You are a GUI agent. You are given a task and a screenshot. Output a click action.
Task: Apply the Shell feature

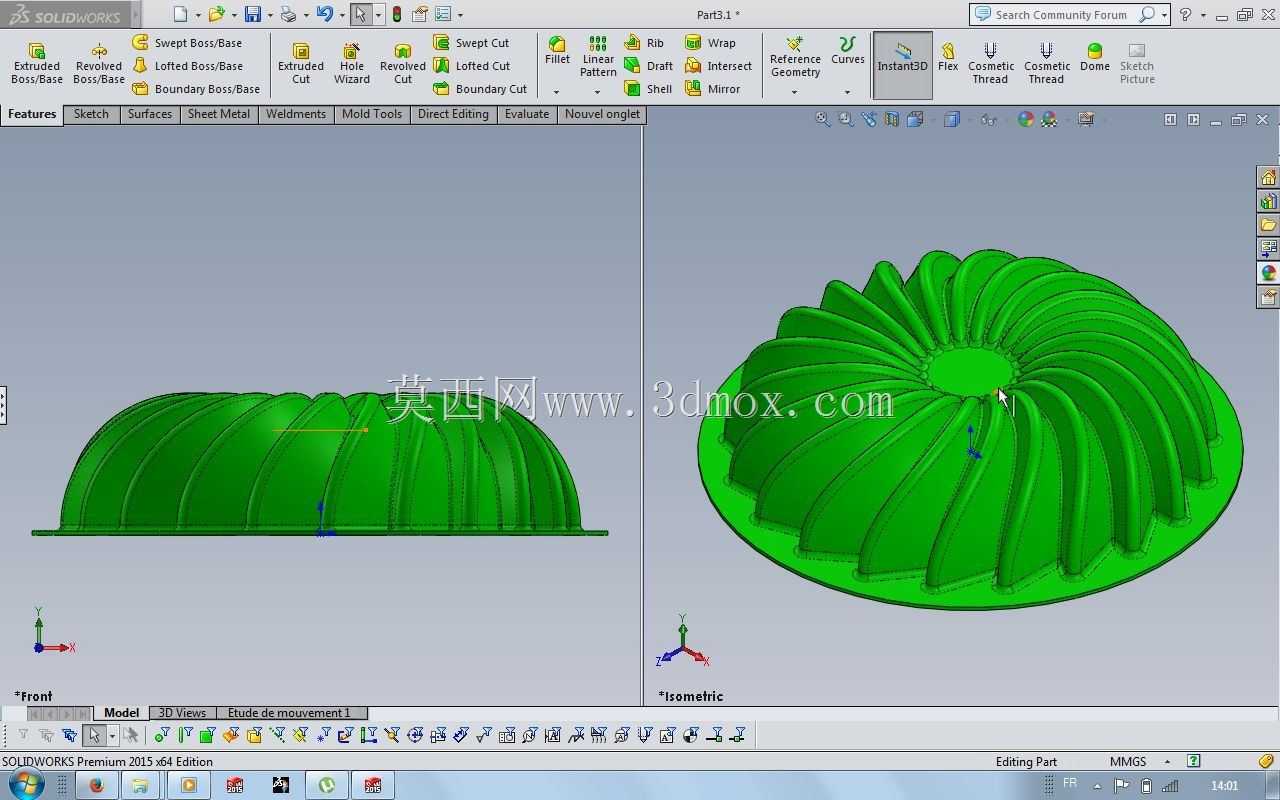[648, 89]
